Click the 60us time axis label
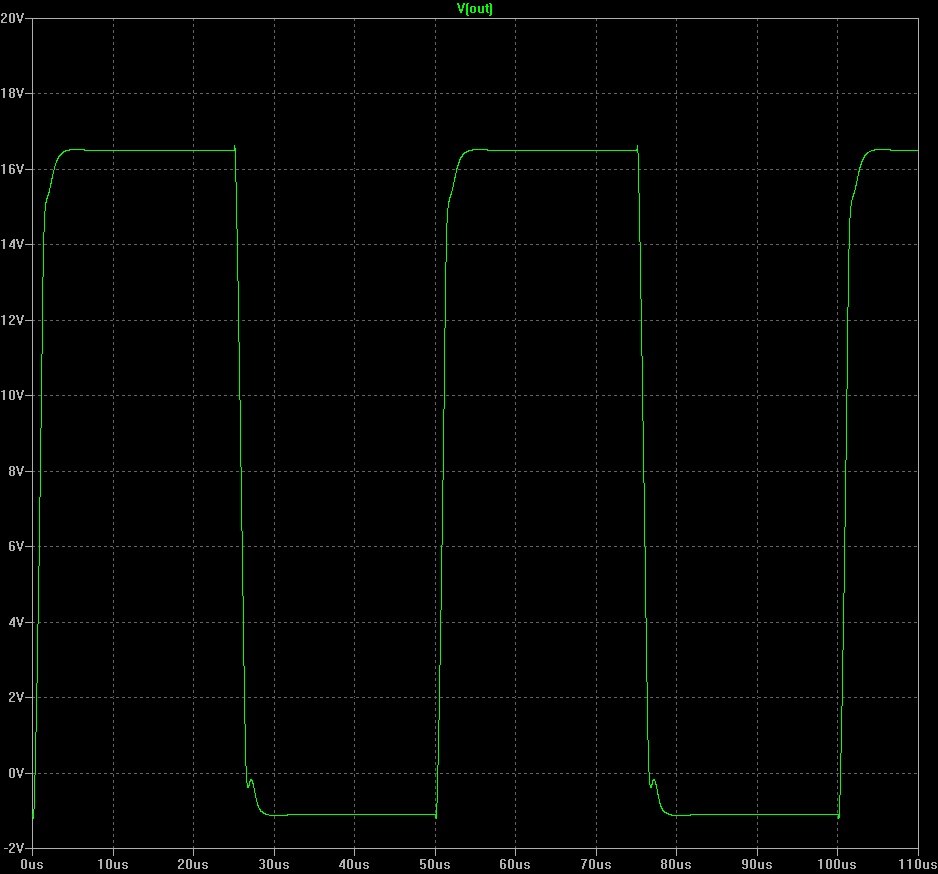Screen dimensions: 938x874 pyautogui.click(x=514, y=864)
